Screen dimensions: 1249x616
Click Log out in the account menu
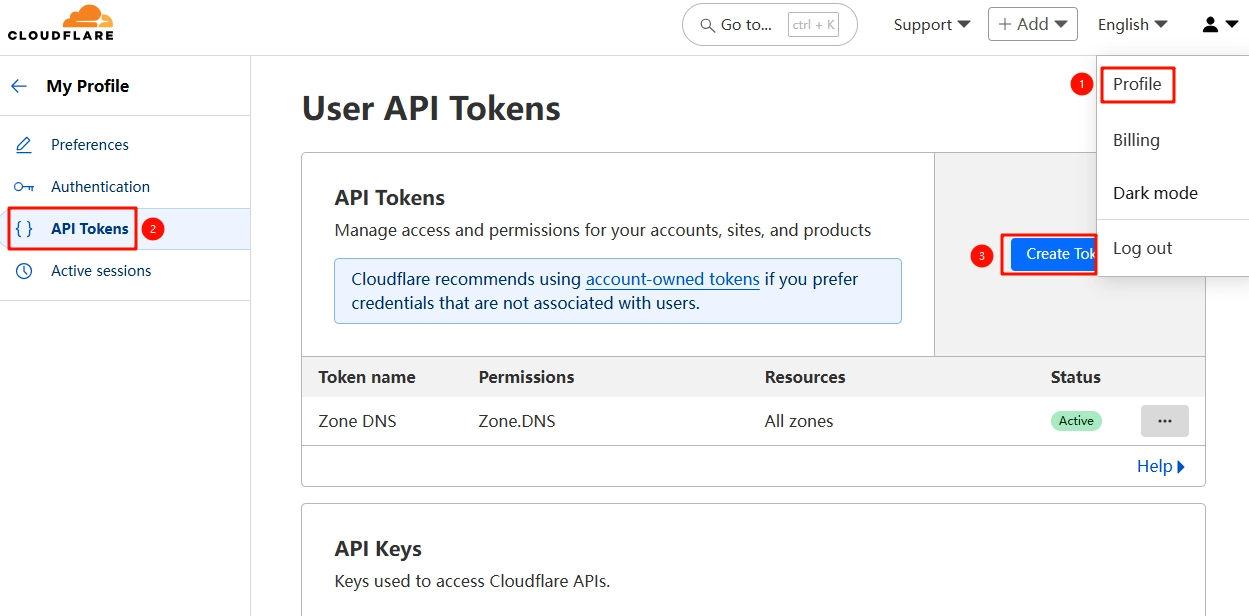(1142, 248)
